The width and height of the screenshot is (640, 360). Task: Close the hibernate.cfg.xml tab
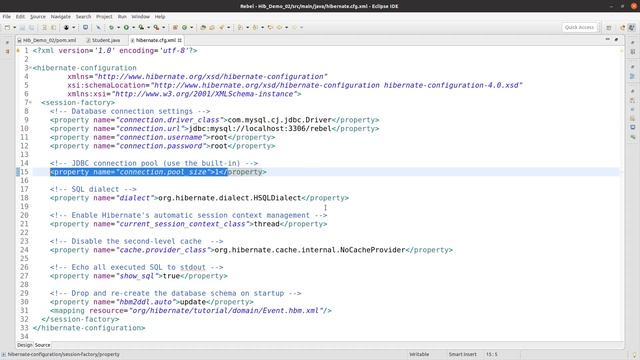[x=180, y=40]
